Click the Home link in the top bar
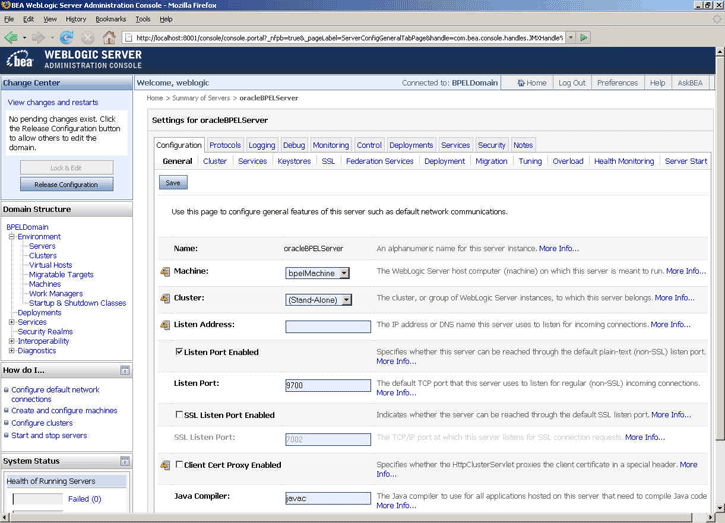725x523 pixels. point(532,83)
